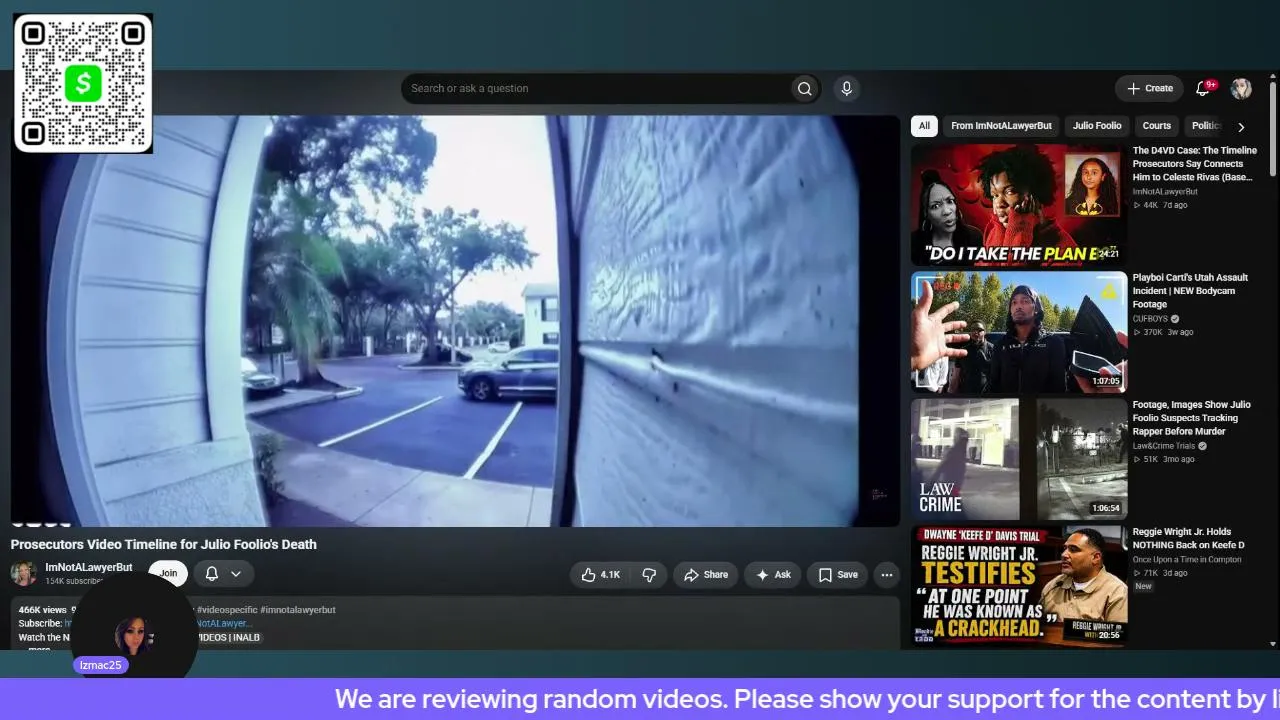Visit 'Once Upon a Time in Compton' channel

1187,560
